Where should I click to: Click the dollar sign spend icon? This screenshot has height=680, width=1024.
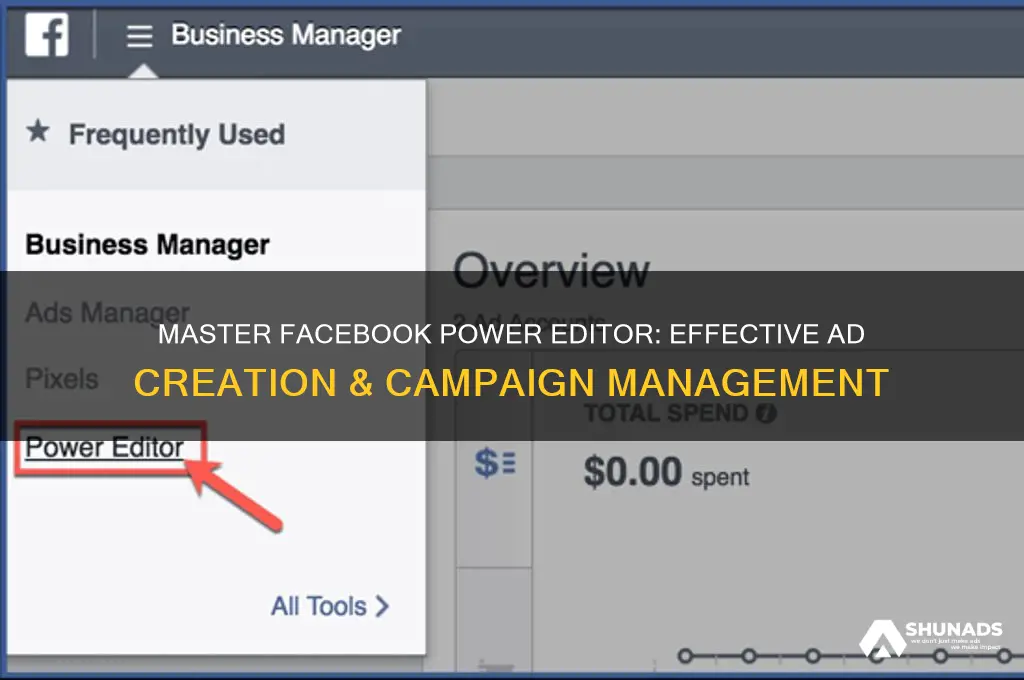tap(495, 462)
